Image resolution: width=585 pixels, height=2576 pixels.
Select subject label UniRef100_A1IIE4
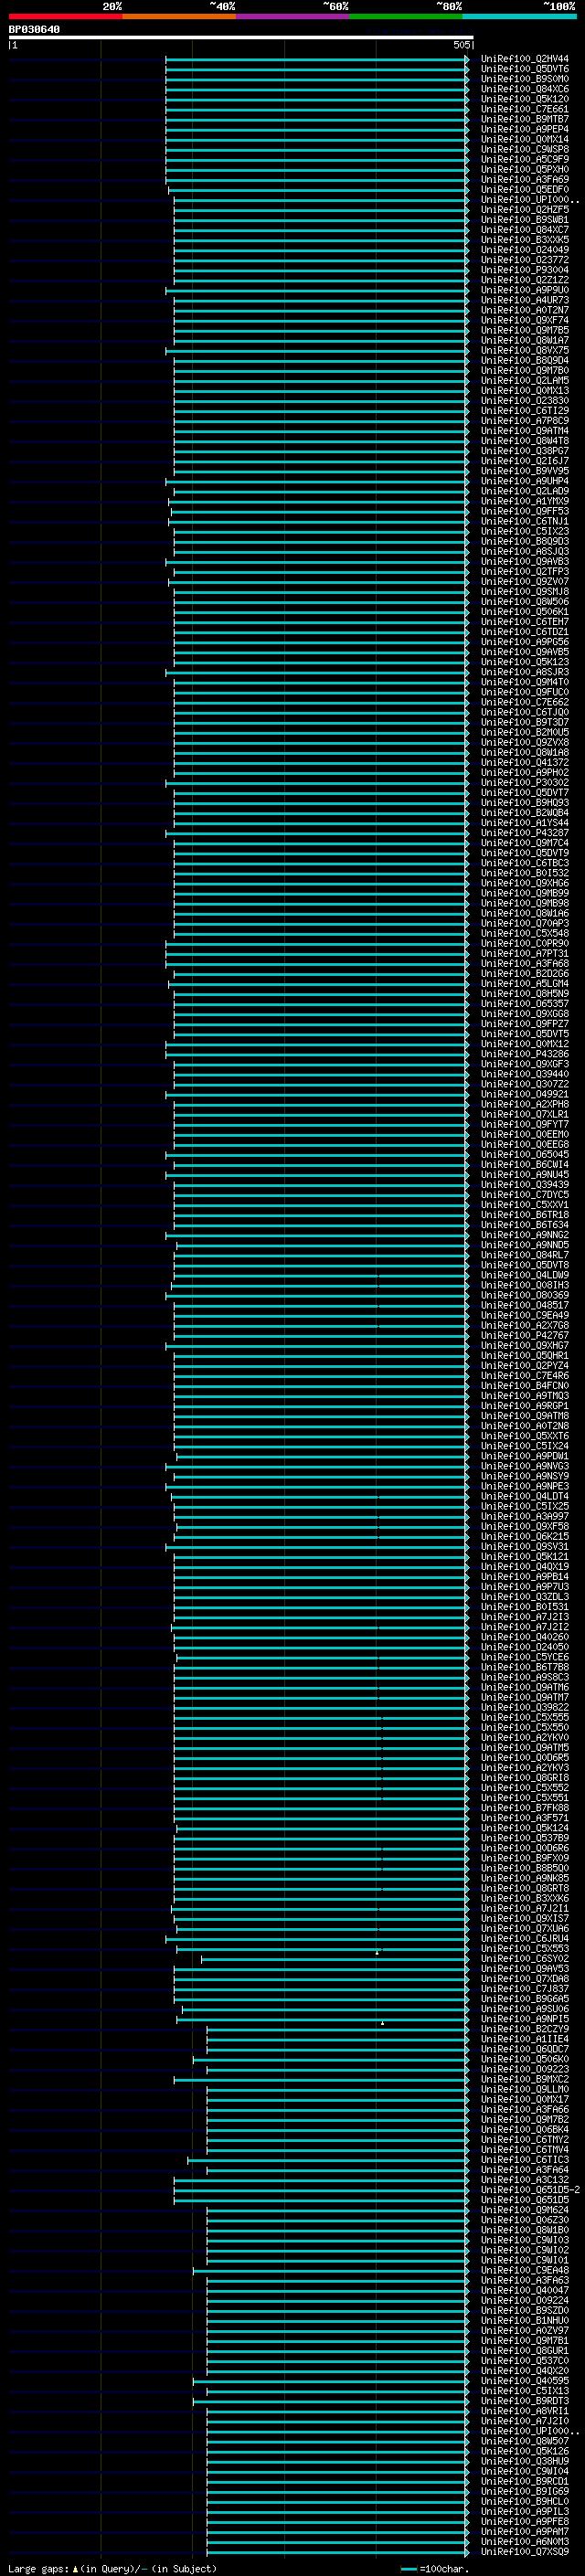click(x=525, y=2039)
